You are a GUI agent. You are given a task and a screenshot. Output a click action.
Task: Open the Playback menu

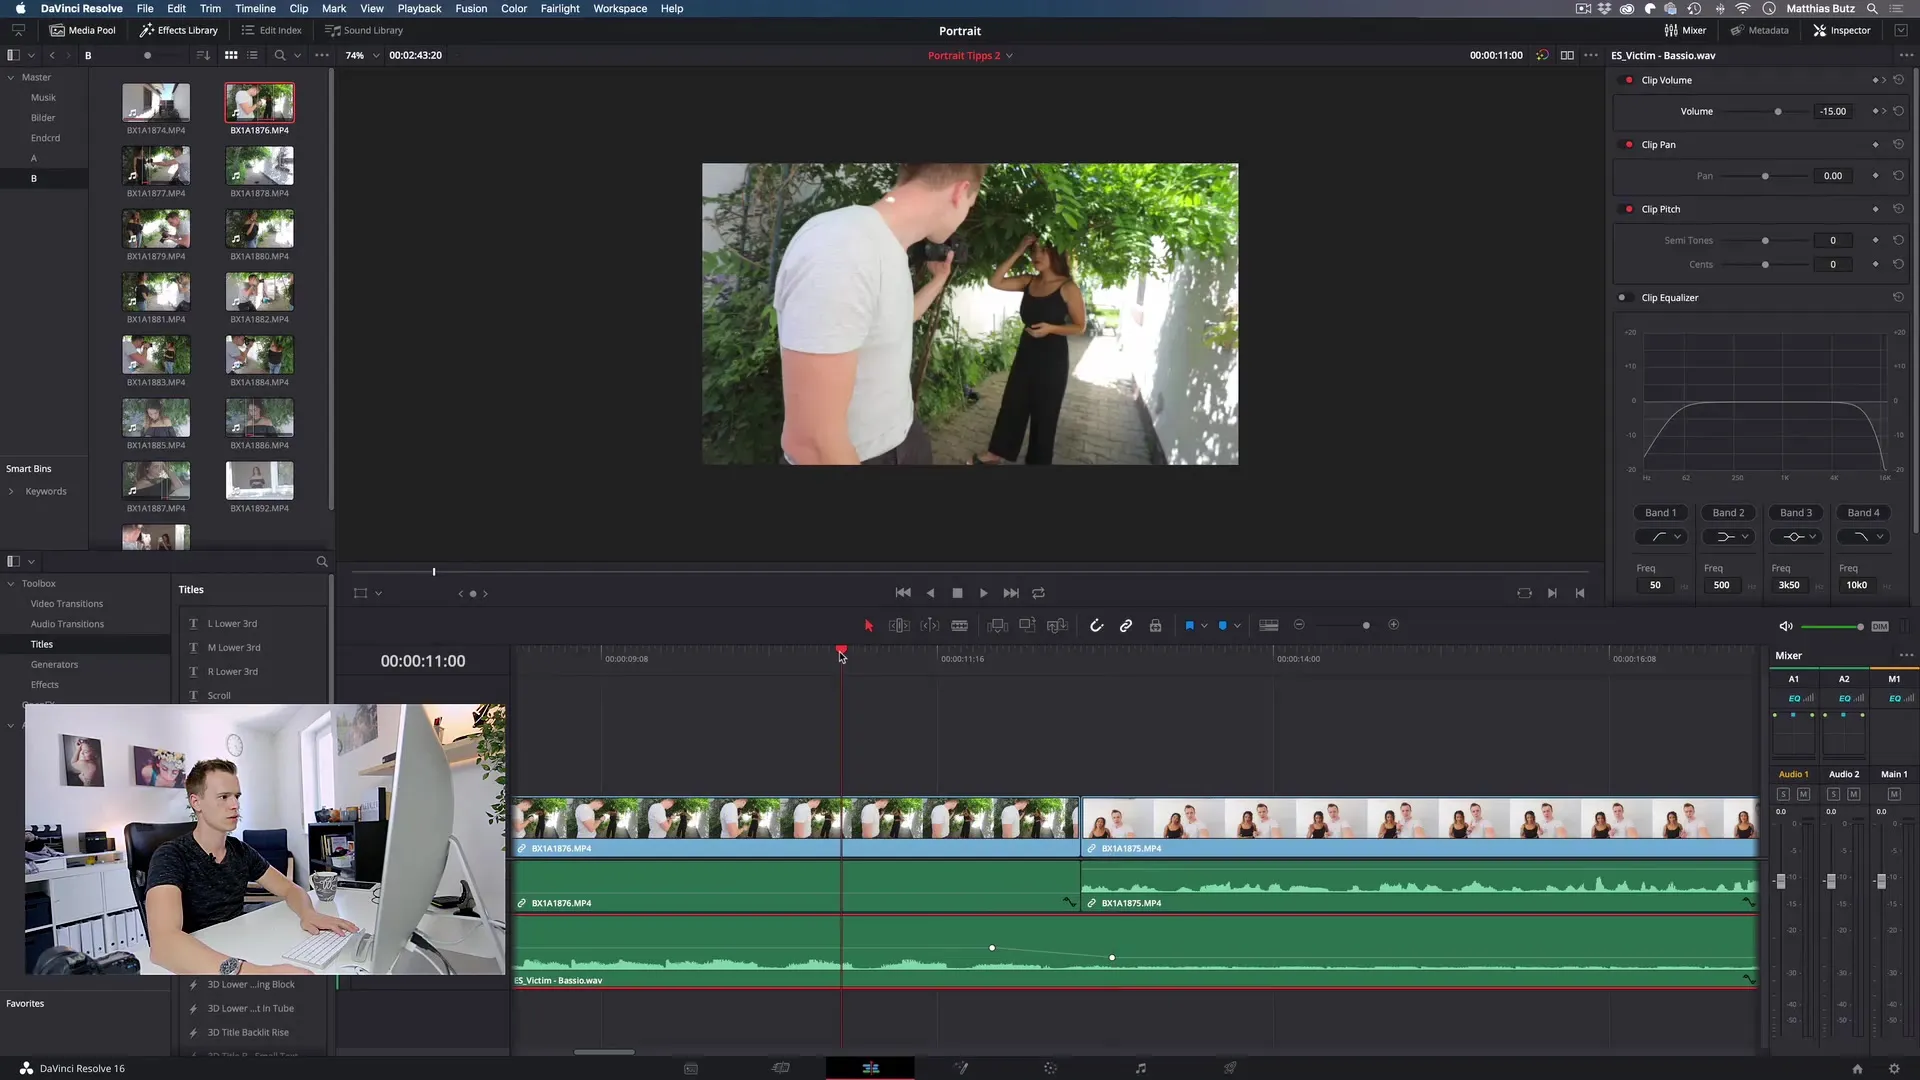click(x=419, y=9)
